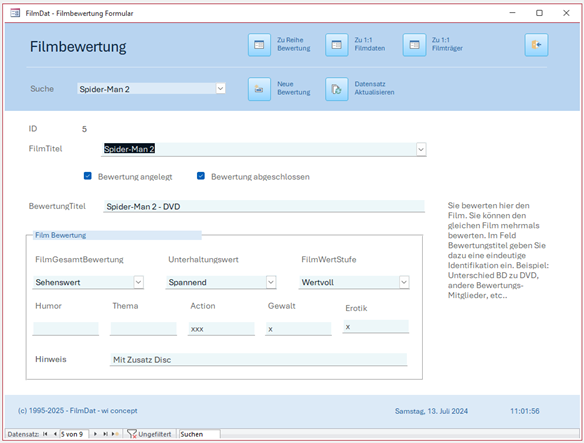Open the Zu 1:1 Filmdaten form
The width and height of the screenshot is (584, 443).
[337, 45]
